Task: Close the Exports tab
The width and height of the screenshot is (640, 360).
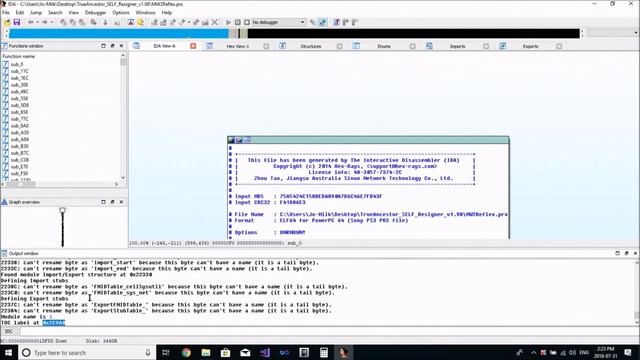Action: 559,46
